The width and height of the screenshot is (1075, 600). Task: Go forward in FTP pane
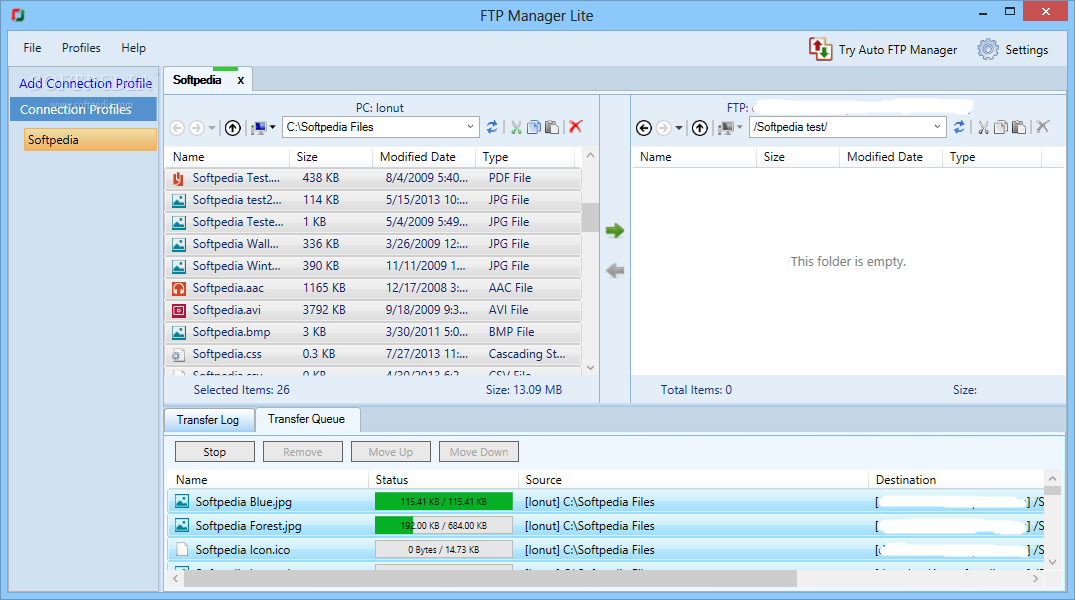click(664, 128)
